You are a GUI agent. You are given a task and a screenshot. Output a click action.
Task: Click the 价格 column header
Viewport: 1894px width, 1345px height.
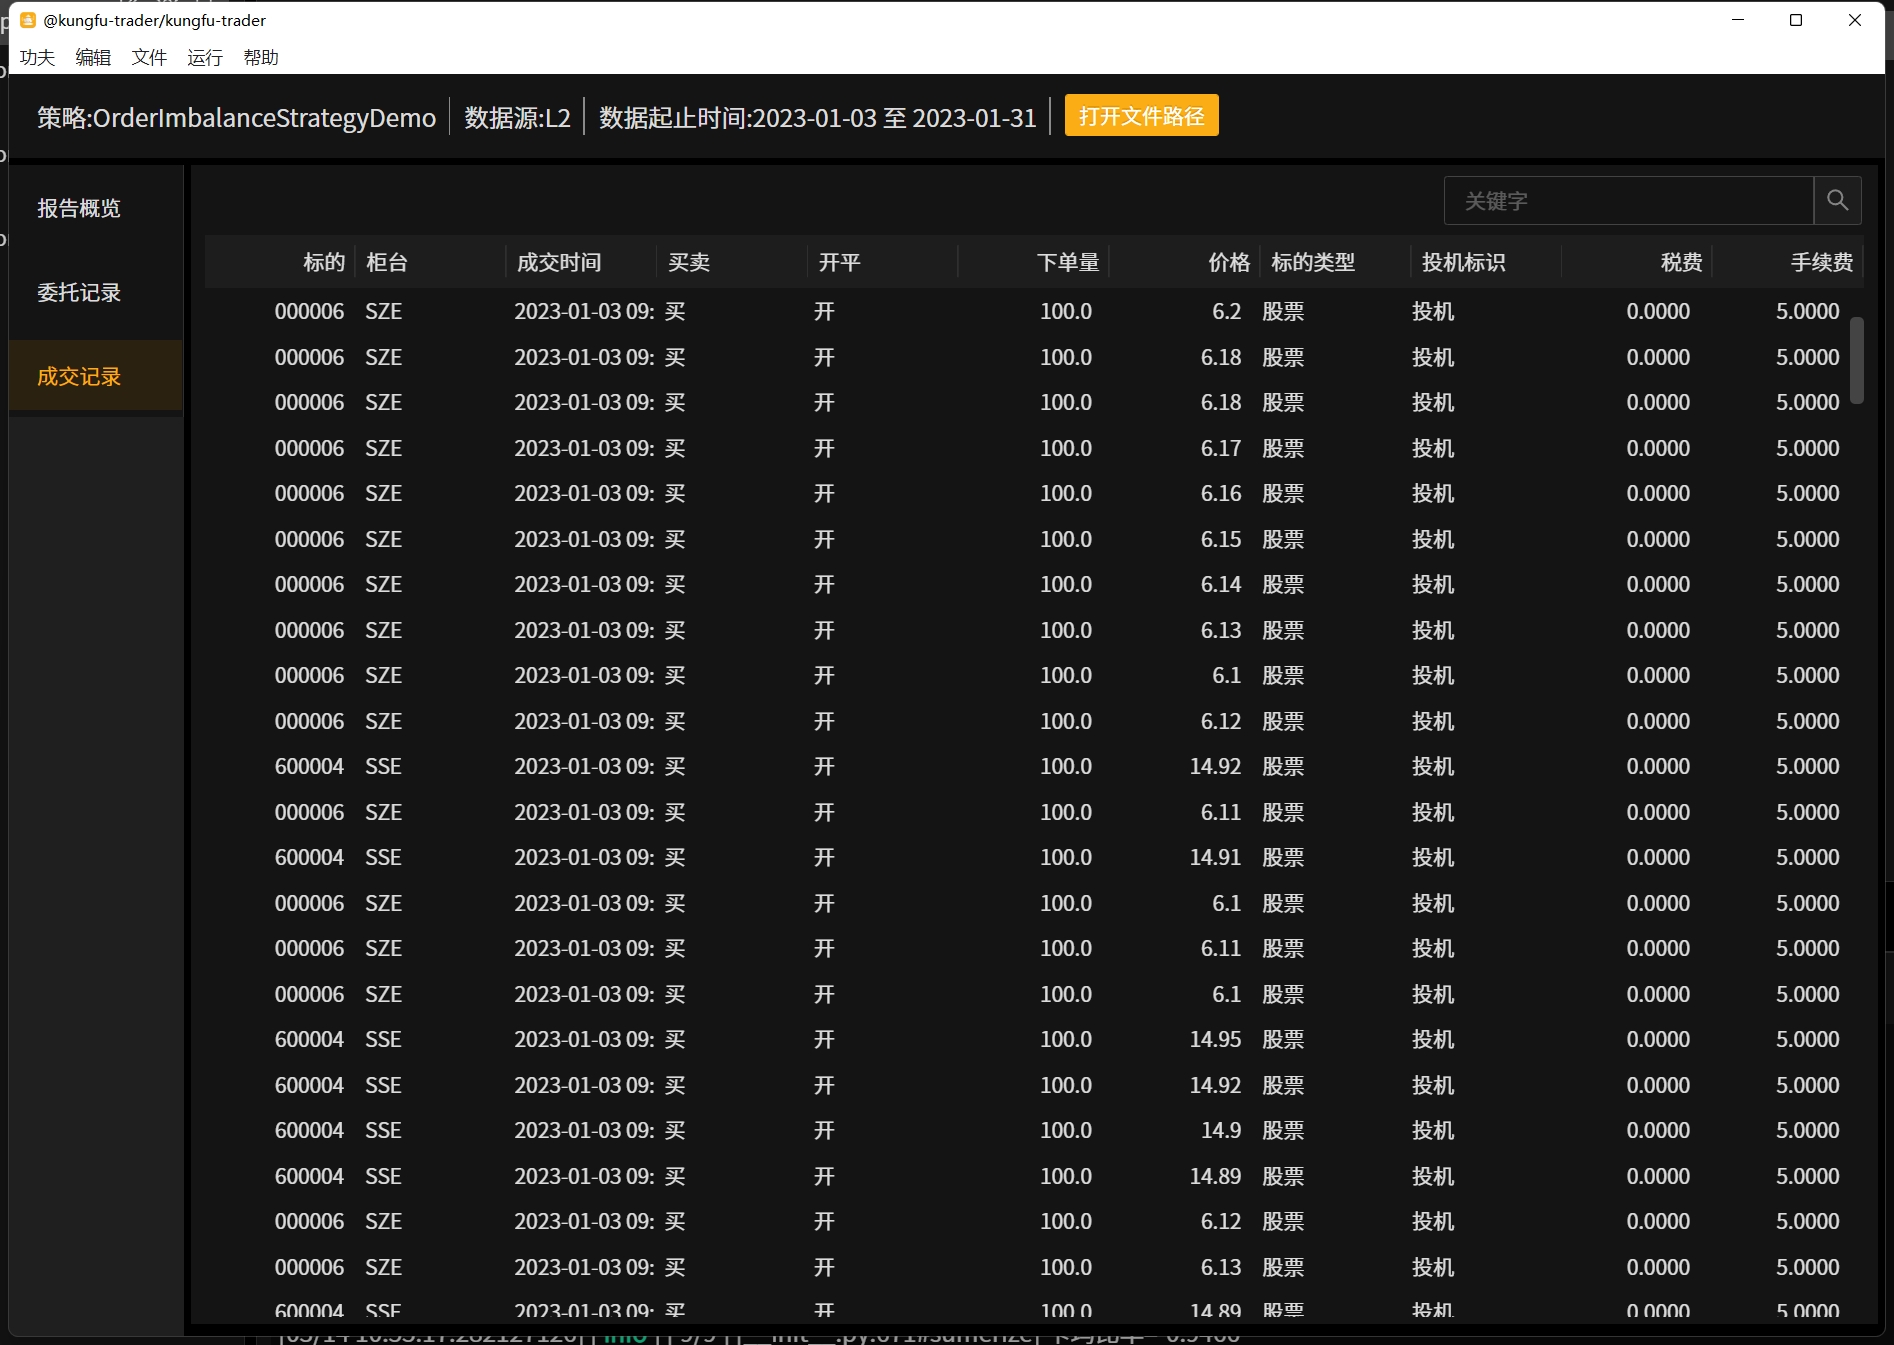point(1228,262)
